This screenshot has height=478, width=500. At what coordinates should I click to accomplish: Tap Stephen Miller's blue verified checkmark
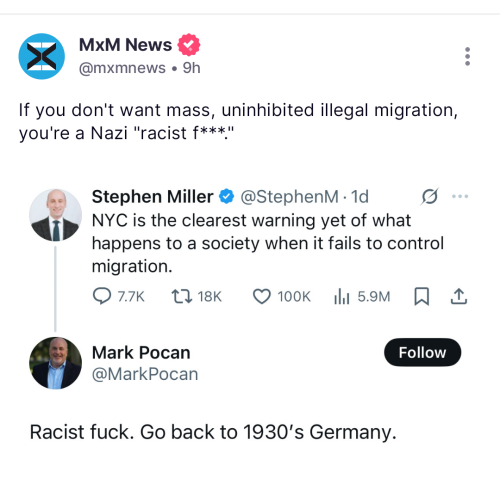[227, 196]
